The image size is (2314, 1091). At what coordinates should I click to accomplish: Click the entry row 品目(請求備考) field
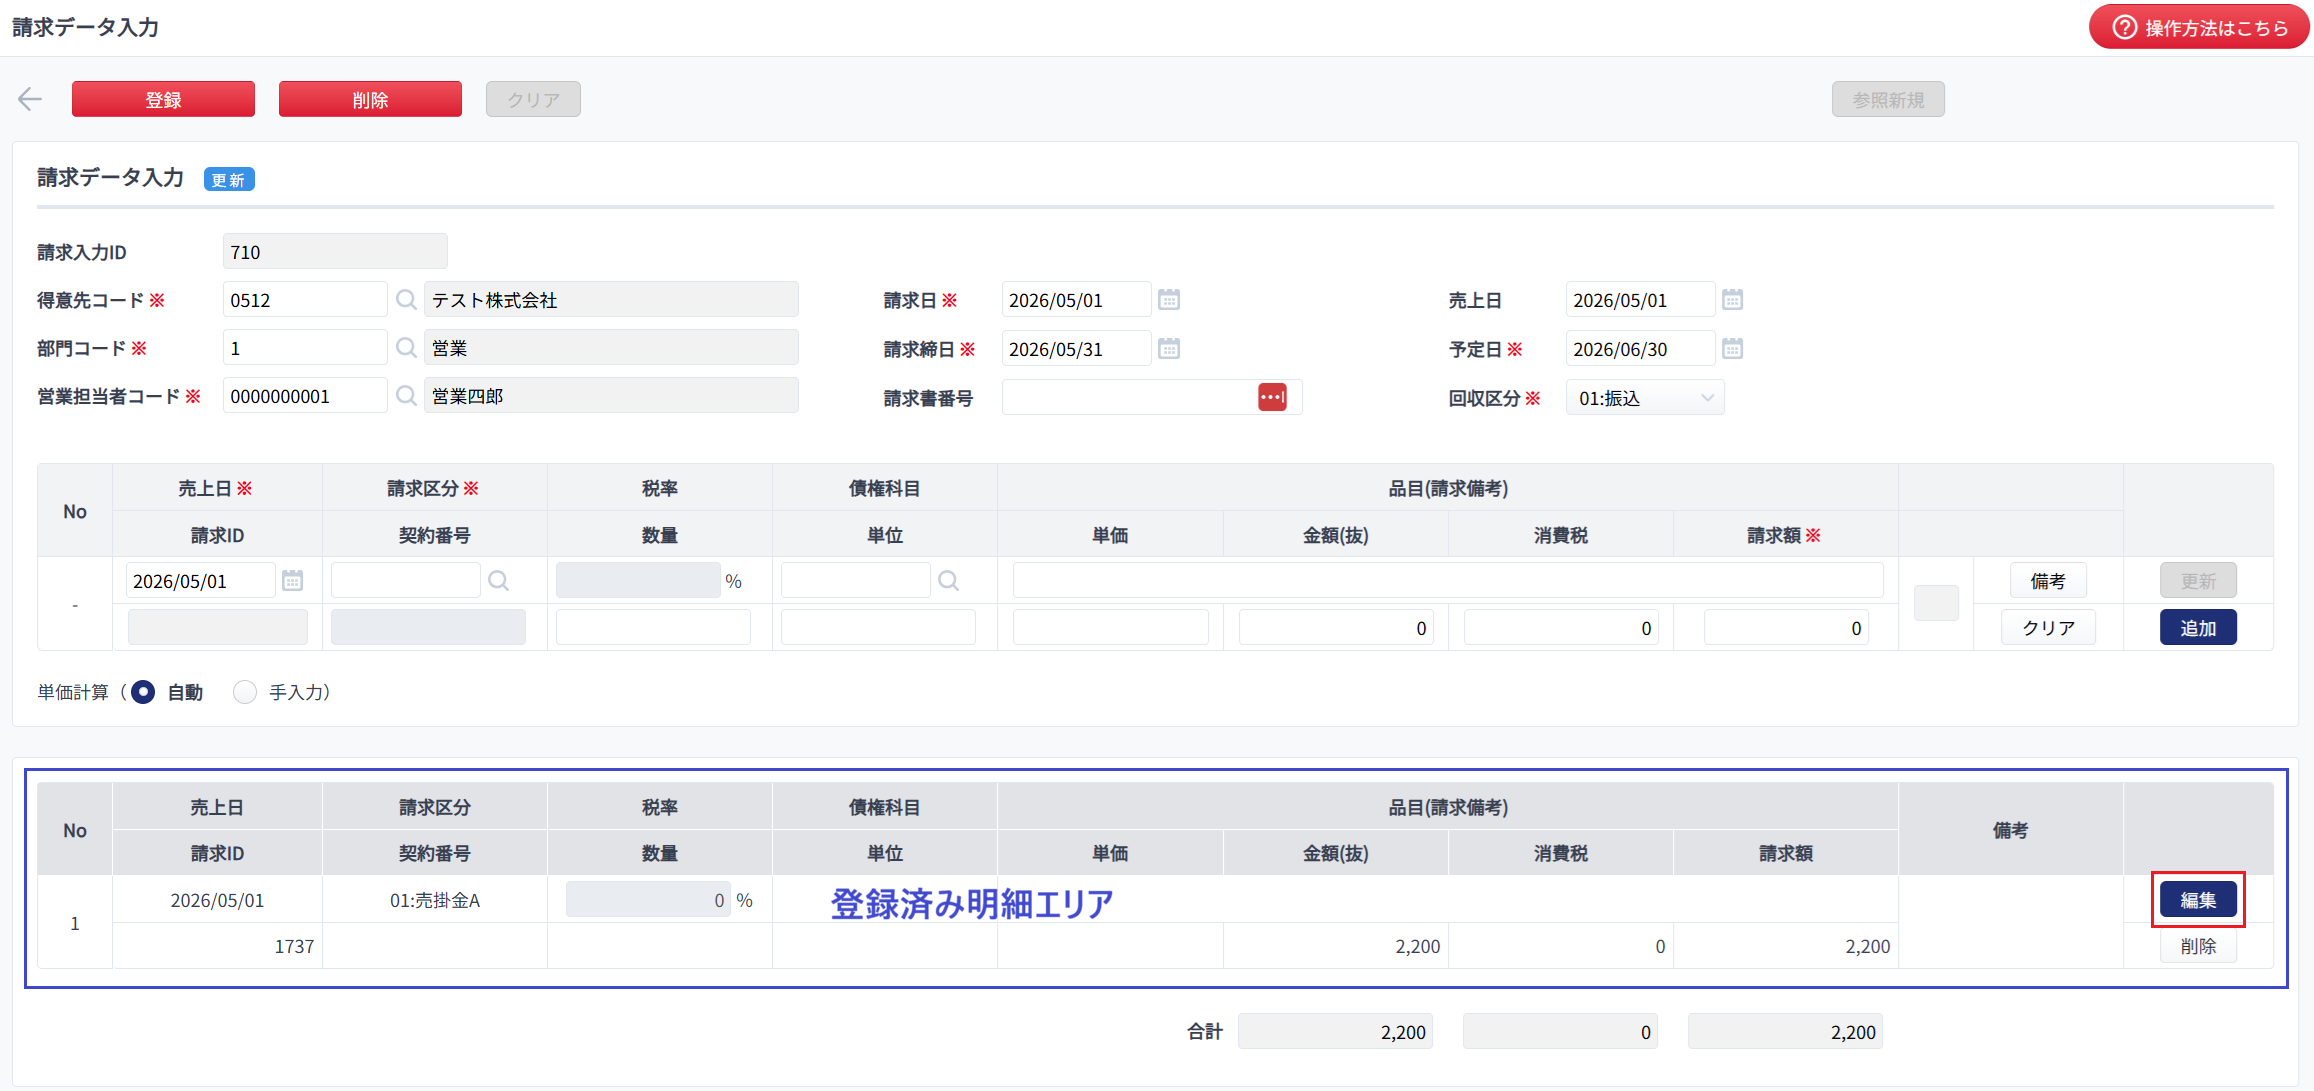coord(1448,581)
